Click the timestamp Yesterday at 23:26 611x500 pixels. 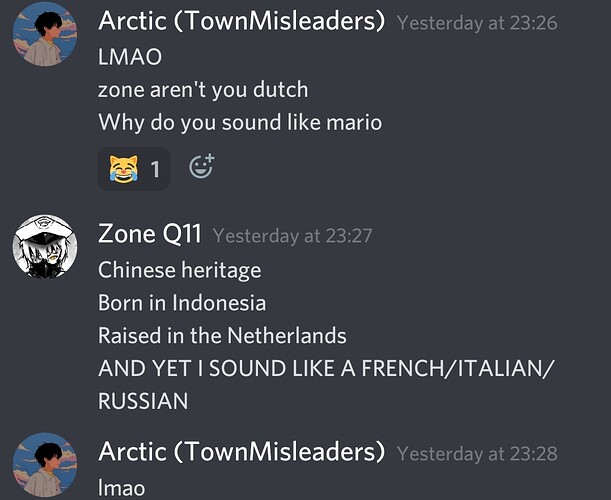point(477,23)
